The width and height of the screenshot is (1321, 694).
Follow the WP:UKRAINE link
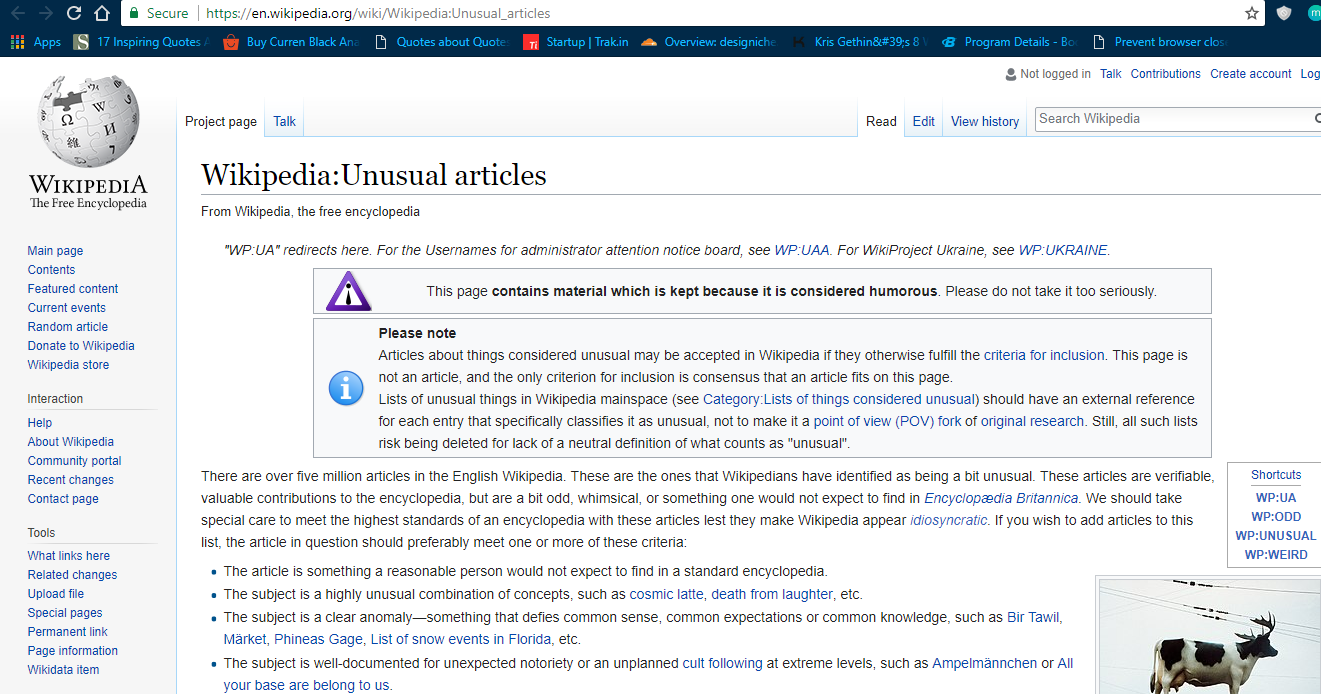pyautogui.click(x=1064, y=251)
